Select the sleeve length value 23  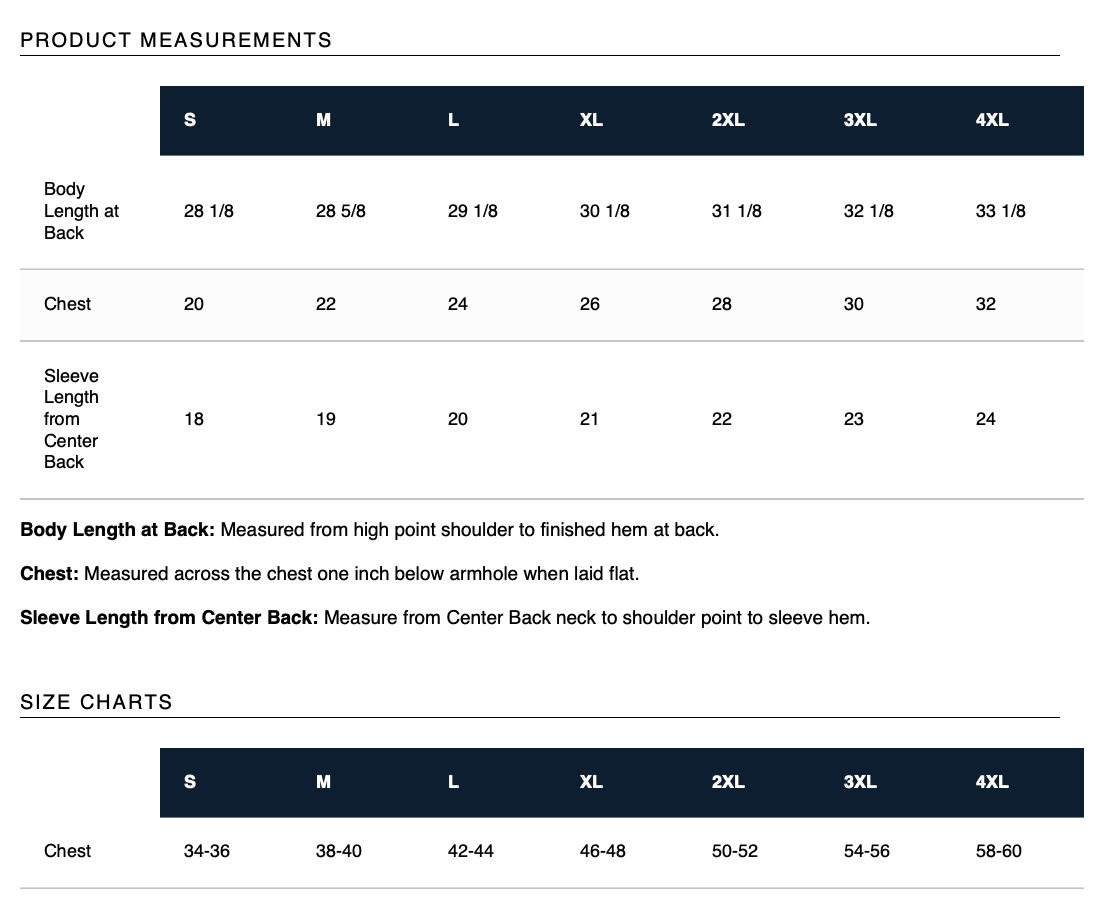point(853,419)
